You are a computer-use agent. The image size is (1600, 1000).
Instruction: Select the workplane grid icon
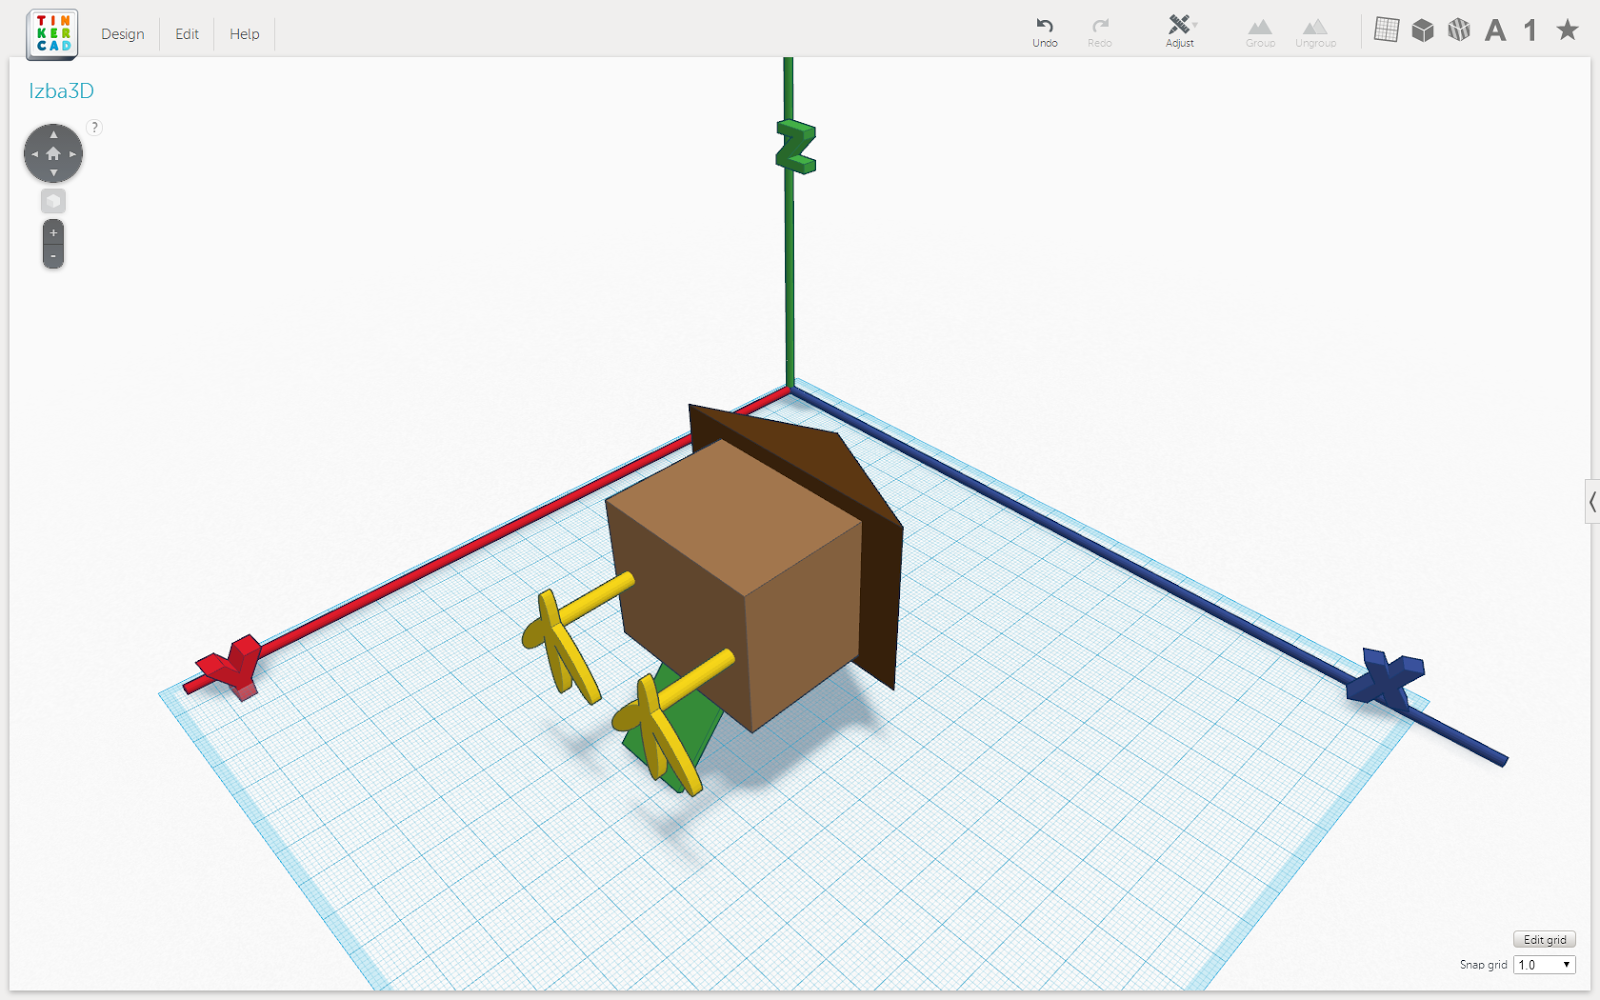coord(1386,30)
